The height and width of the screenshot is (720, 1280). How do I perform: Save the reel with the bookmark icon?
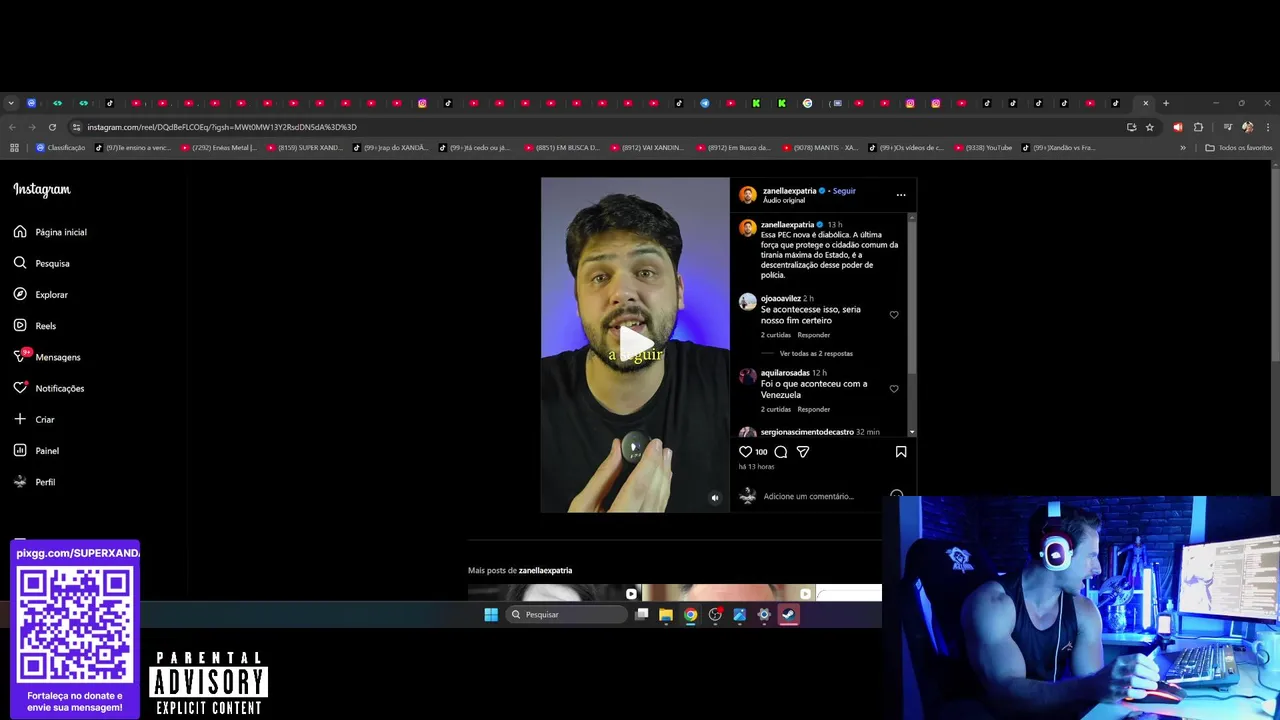point(901,452)
